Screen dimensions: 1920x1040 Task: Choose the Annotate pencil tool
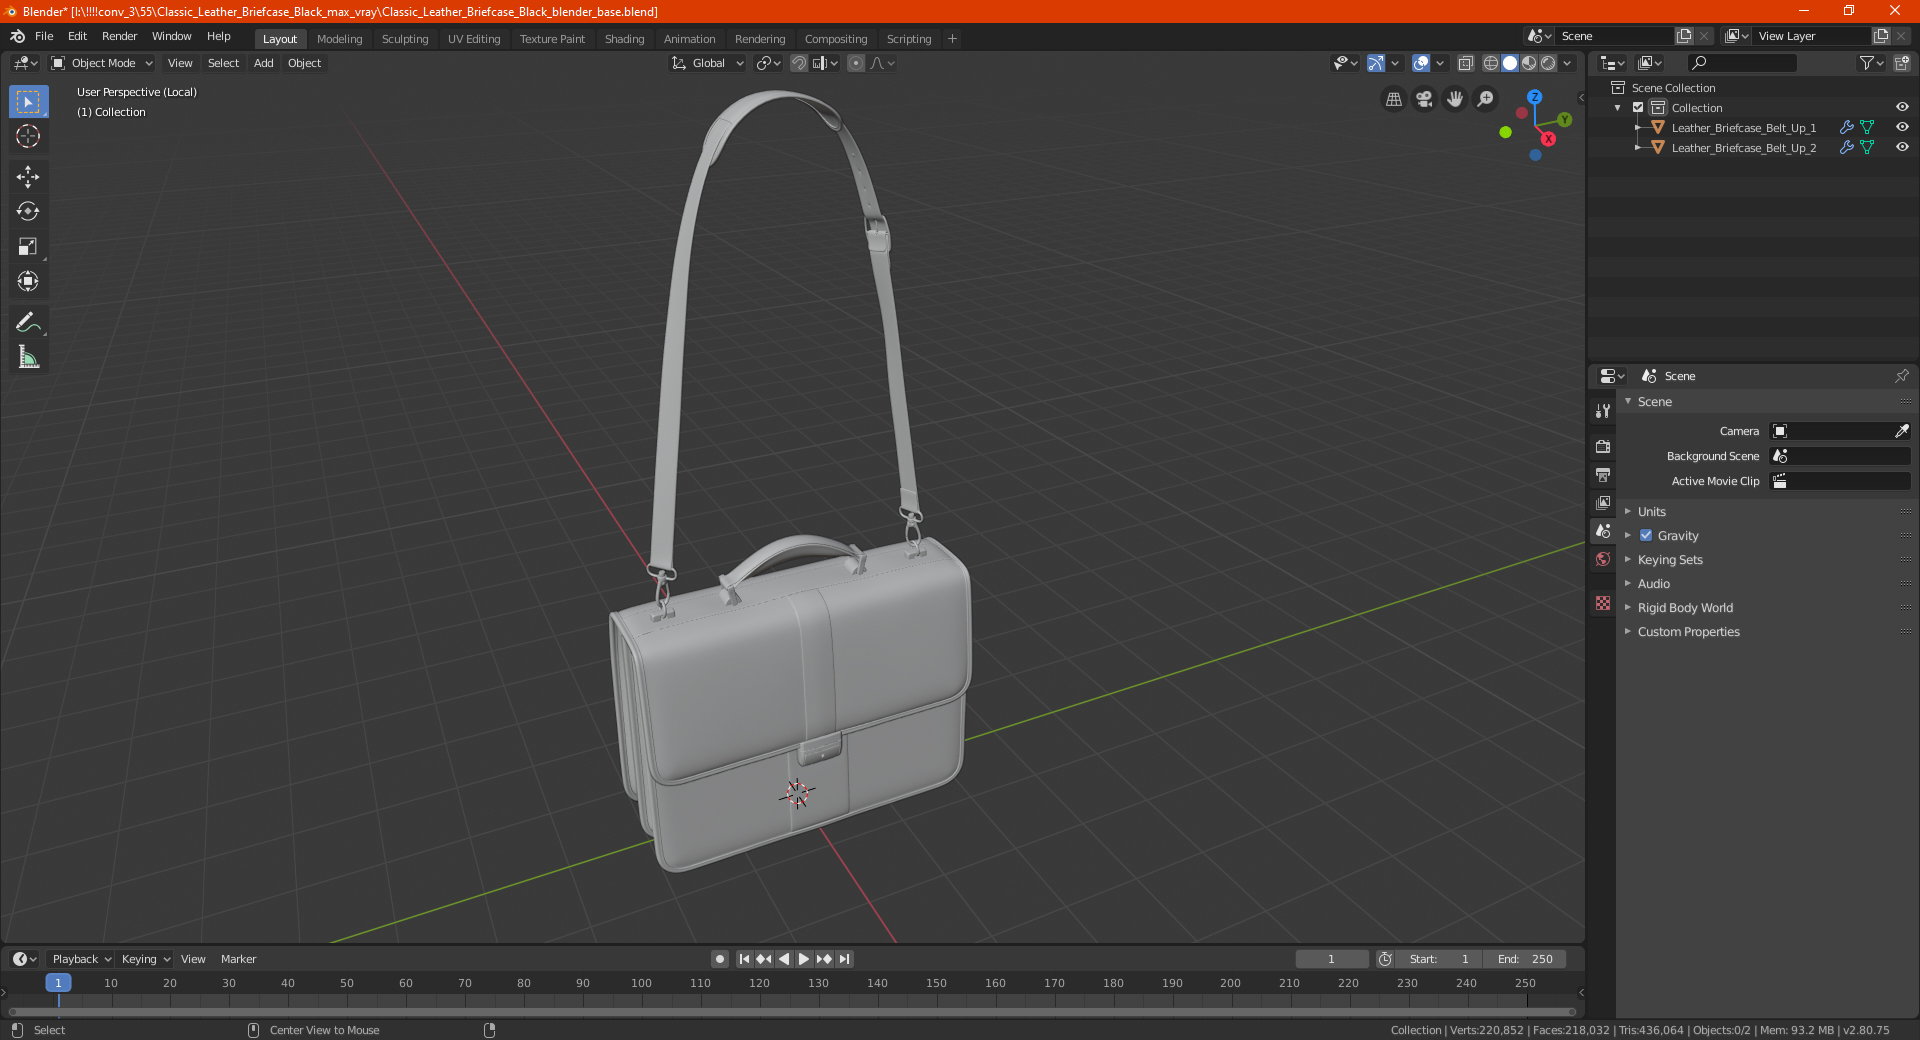(28, 322)
